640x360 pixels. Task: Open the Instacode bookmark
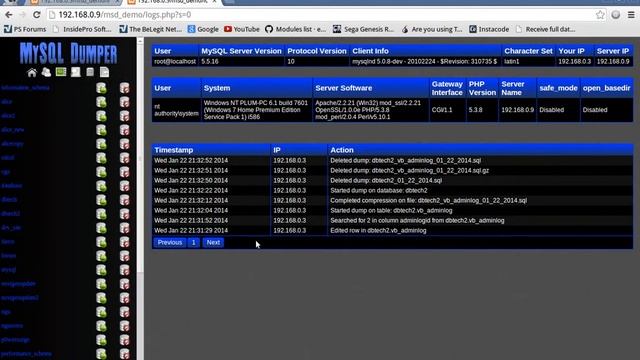point(489,29)
